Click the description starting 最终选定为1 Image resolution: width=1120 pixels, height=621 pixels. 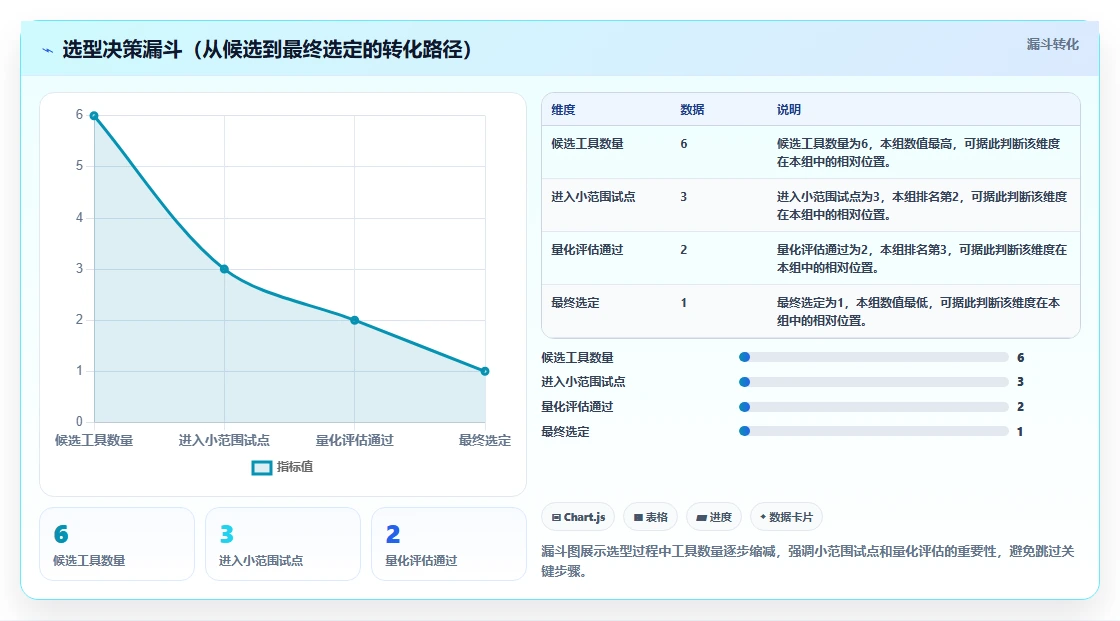(x=919, y=312)
